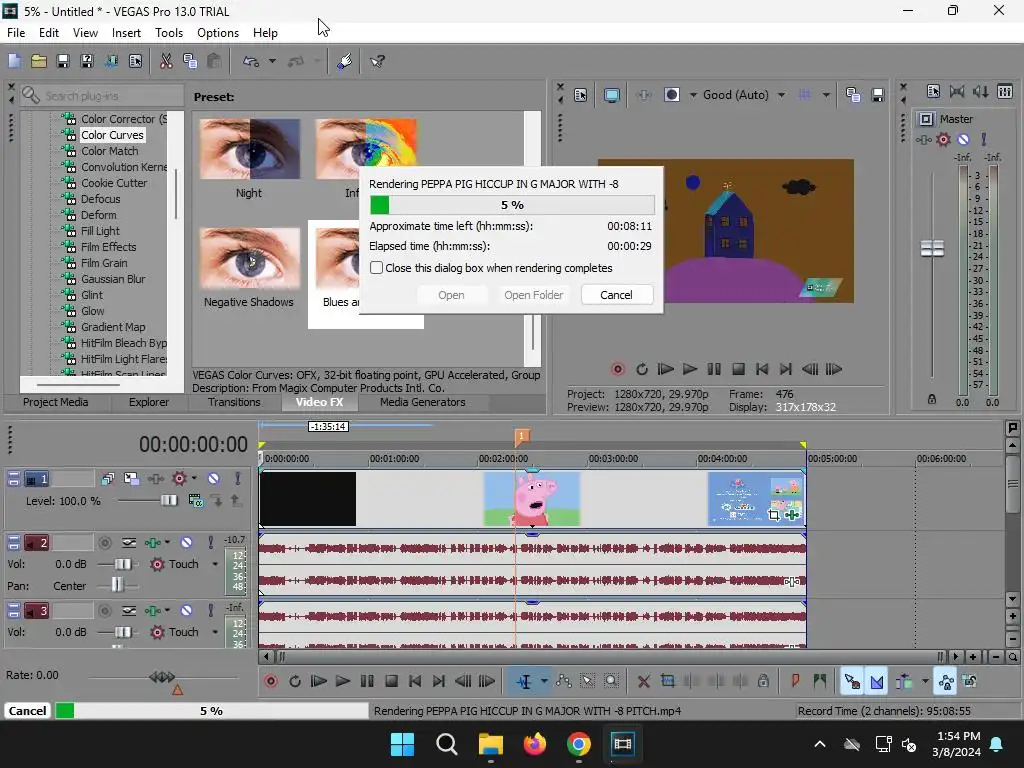The height and width of the screenshot is (768, 1024).
Task: Select the Normal Edit tool icon
Action: [524, 682]
